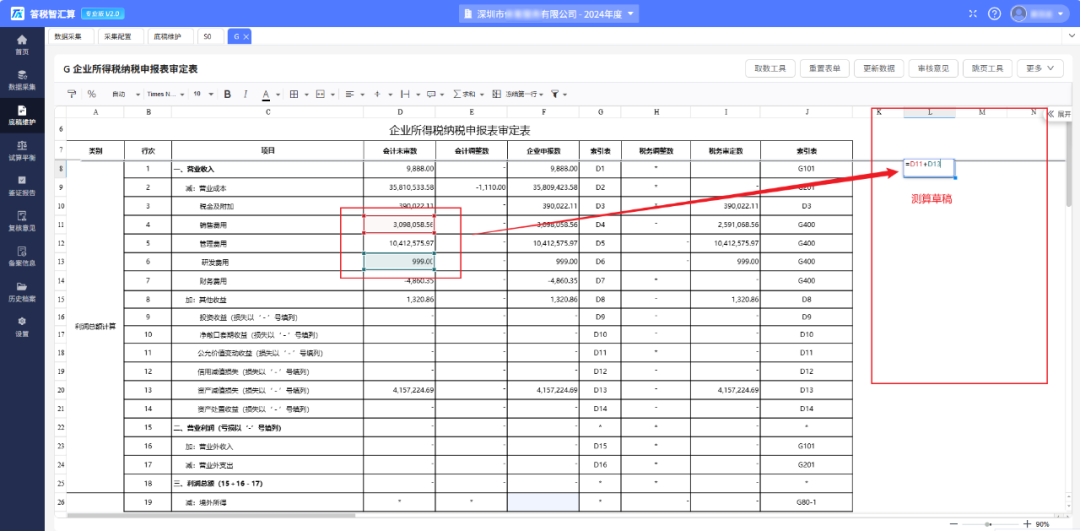The image size is (1080, 531).
Task: Click the zoom in plus button
Action: (x=1027, y=524)
